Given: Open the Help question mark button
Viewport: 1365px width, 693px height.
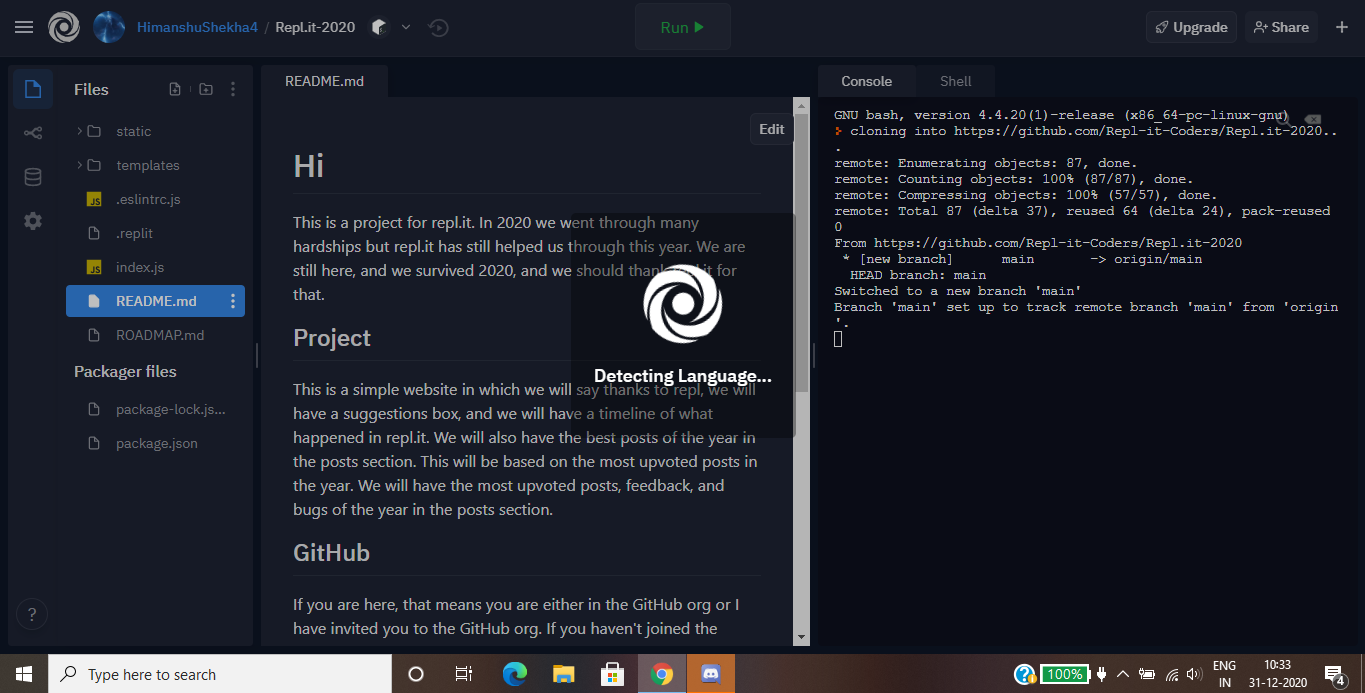Looking at the screenshot, I should (32, 614).
